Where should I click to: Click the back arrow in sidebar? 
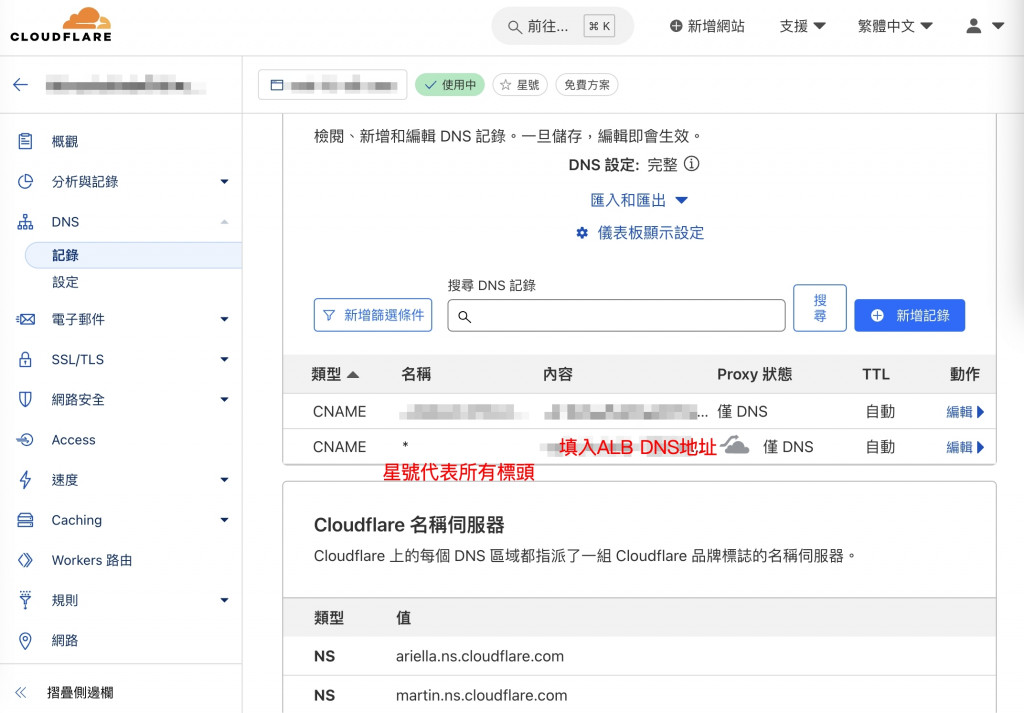point(21,84)
